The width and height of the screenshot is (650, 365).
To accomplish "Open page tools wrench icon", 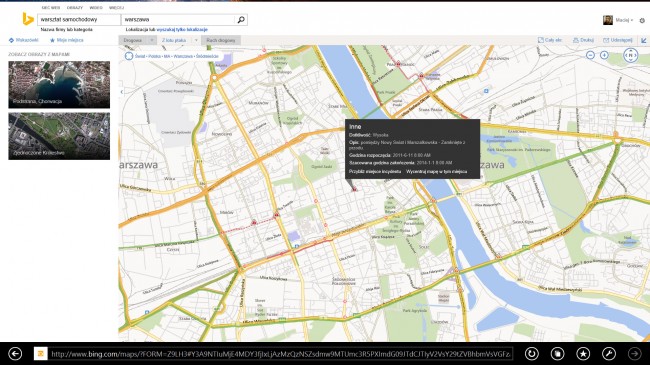I will [x=609, y=353].
